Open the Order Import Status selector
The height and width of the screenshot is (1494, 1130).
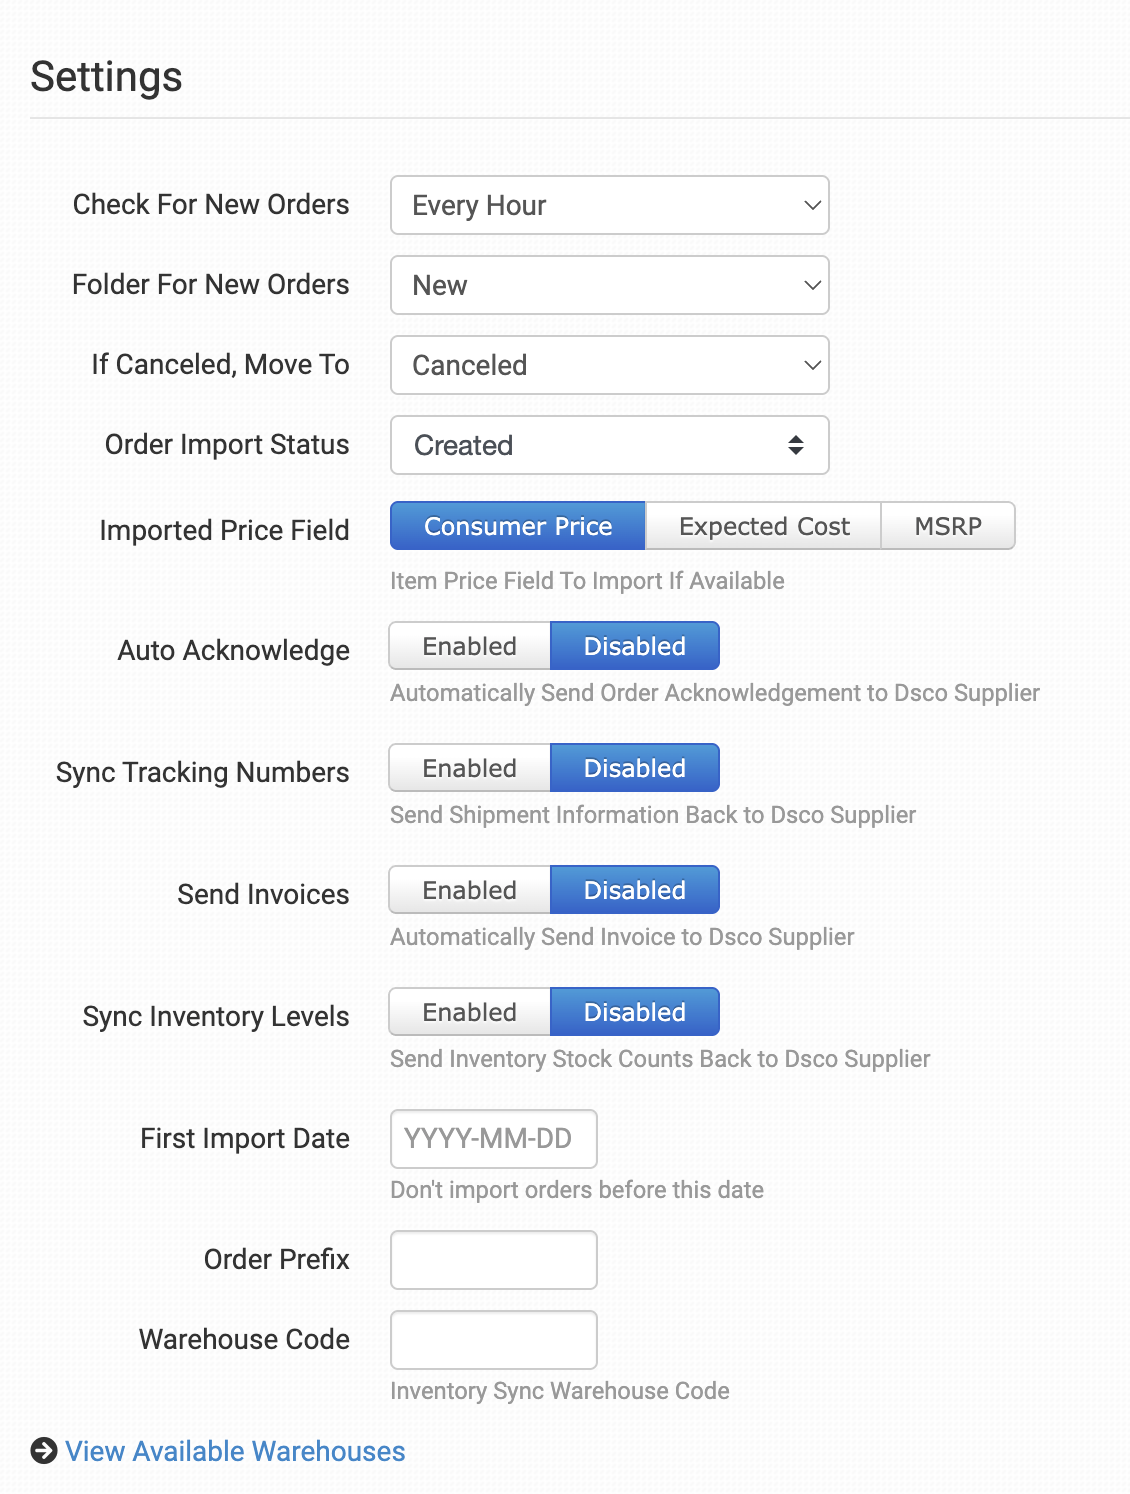pos(610,445)
